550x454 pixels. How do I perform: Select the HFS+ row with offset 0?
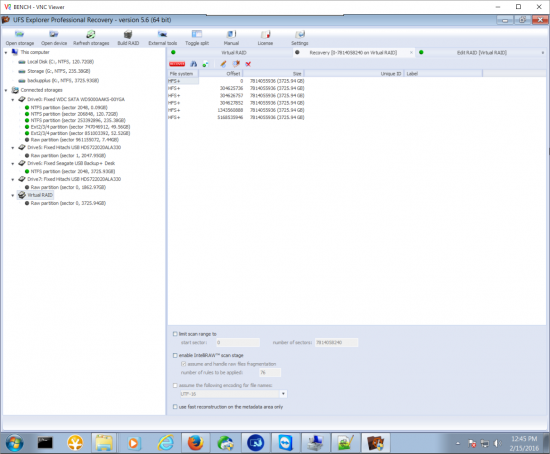tap(236, 81)
